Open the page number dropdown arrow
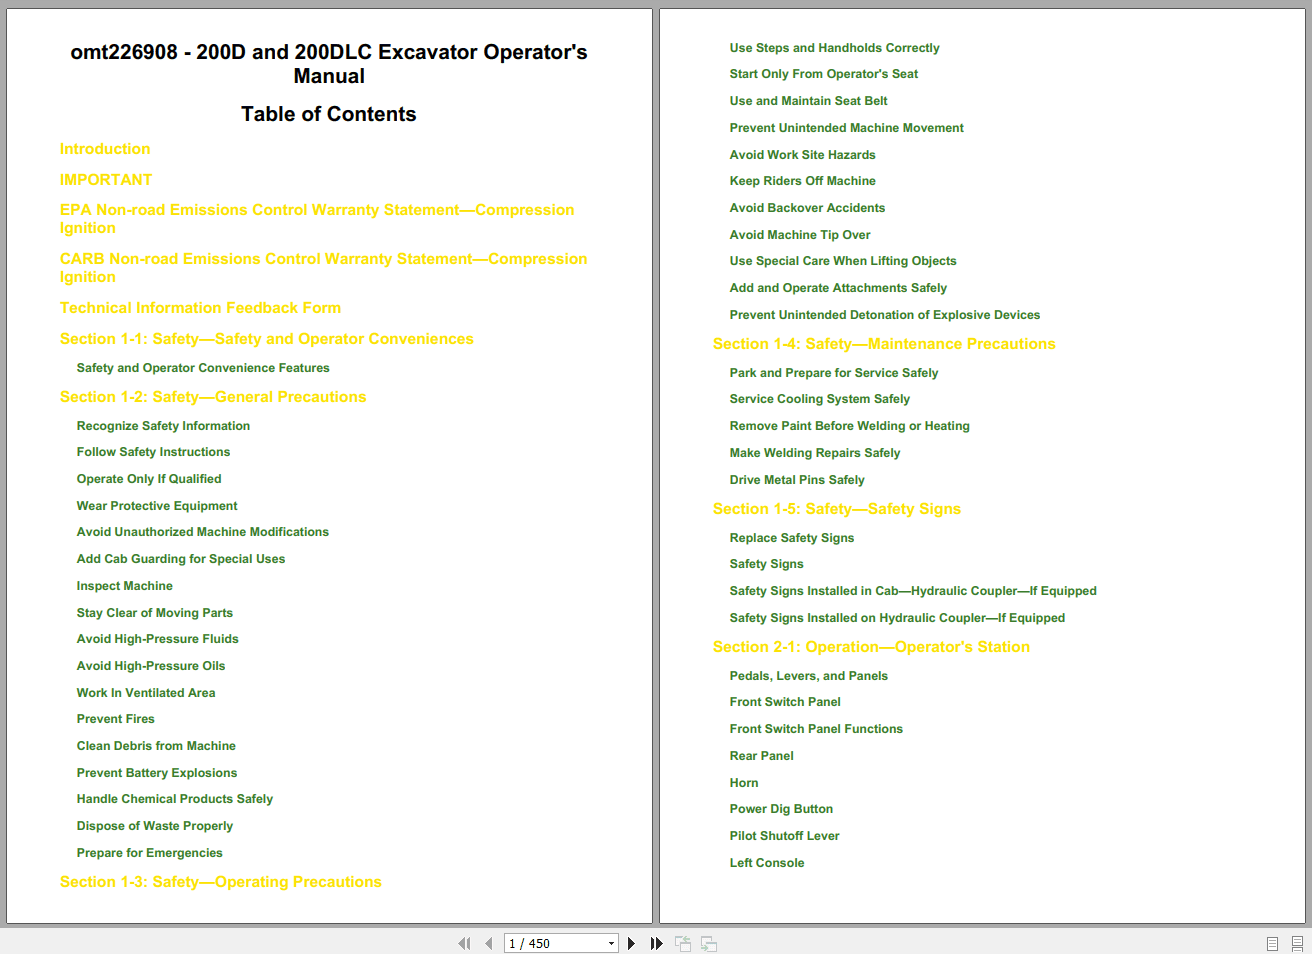The width and height of the screenshot is (1312, 954). 611,943
